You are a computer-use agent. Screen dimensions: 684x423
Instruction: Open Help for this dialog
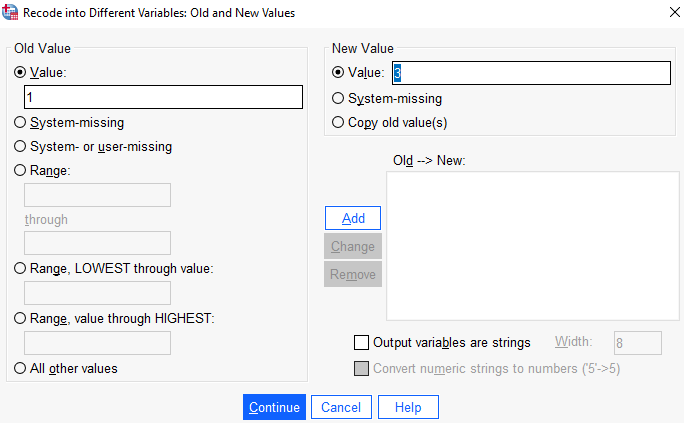(408, 407)
